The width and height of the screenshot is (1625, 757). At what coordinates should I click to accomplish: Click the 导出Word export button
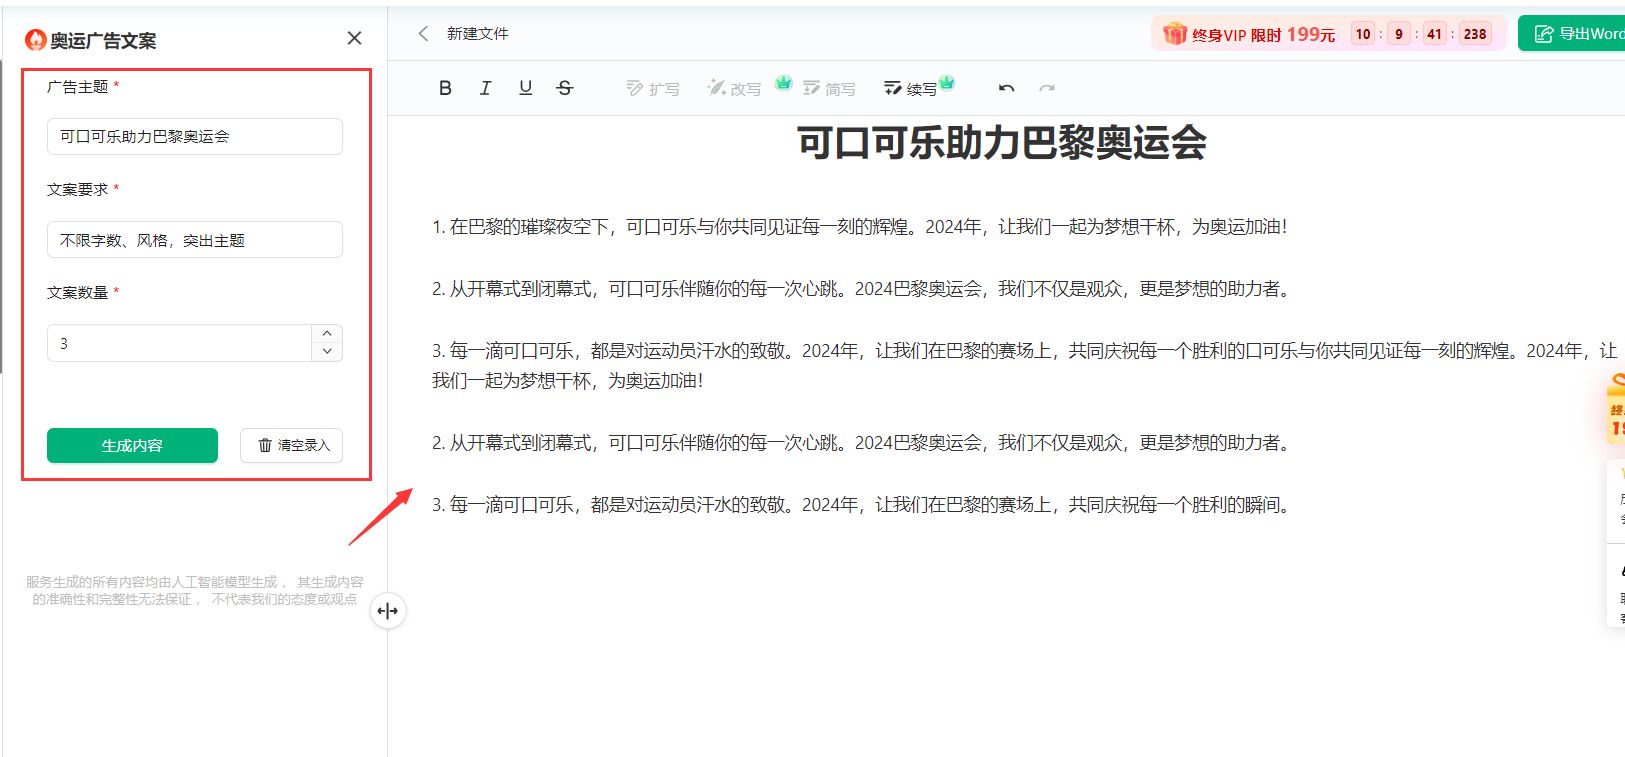(x=1571, y=33)
